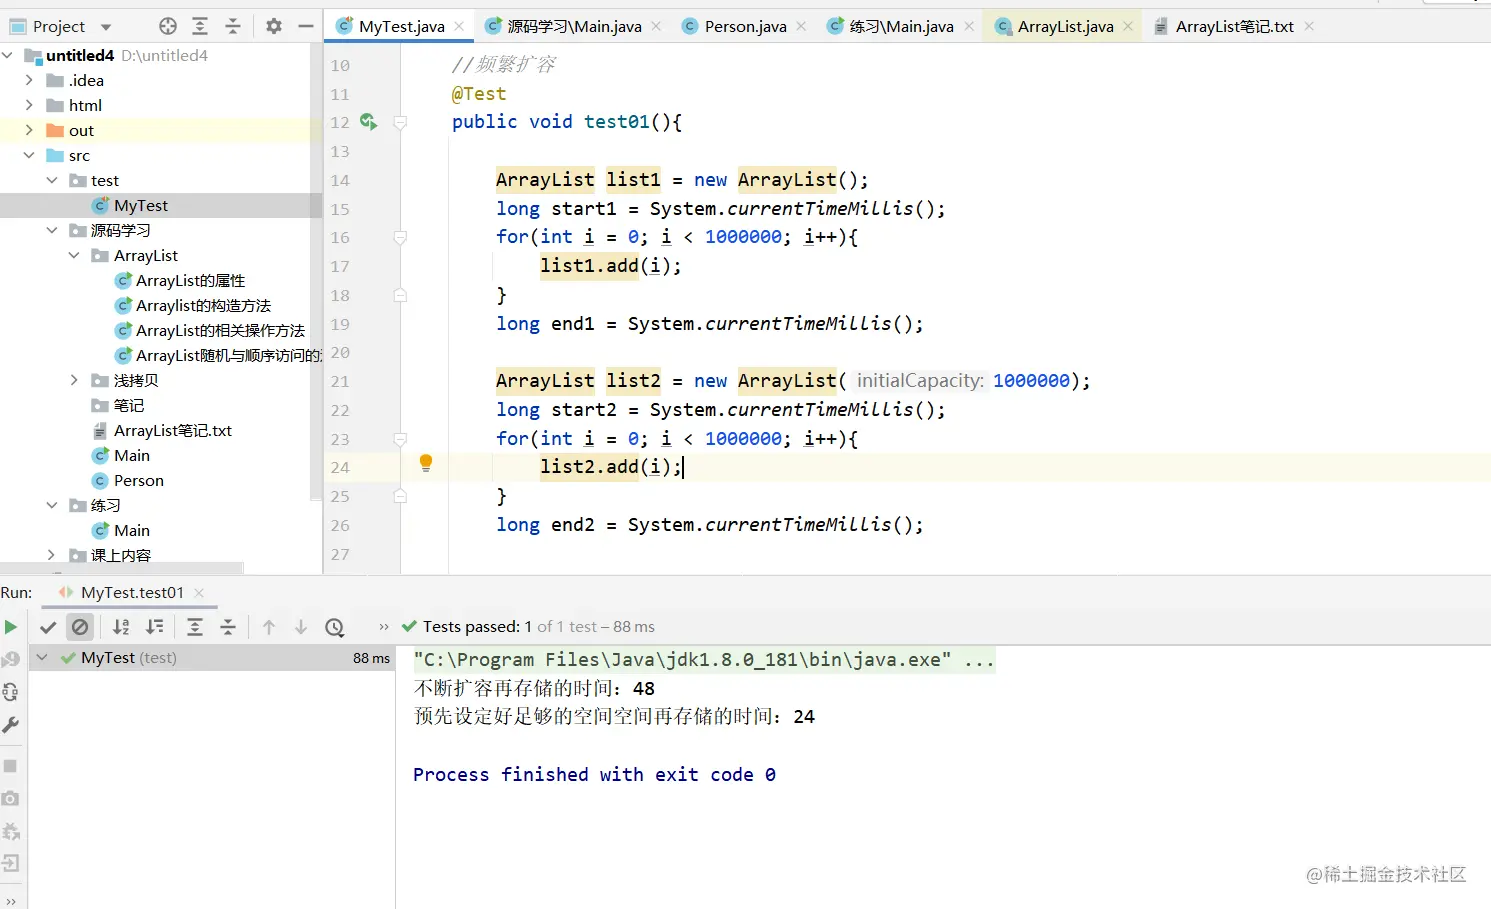Image resolution: width=1491 pixels, height=909 pixels.
Task: Collapse the src folder
Action: pyautogui.click(x=29, y=155)
